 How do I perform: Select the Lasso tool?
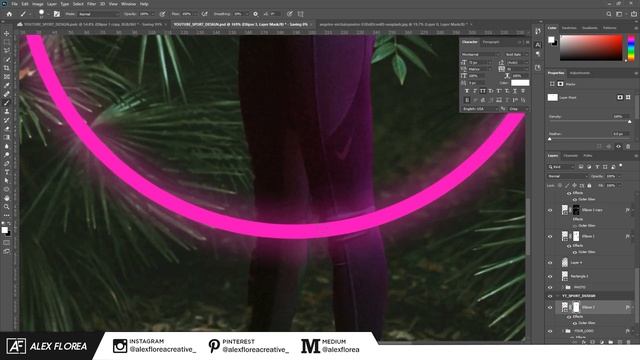(x=7, y=51)
